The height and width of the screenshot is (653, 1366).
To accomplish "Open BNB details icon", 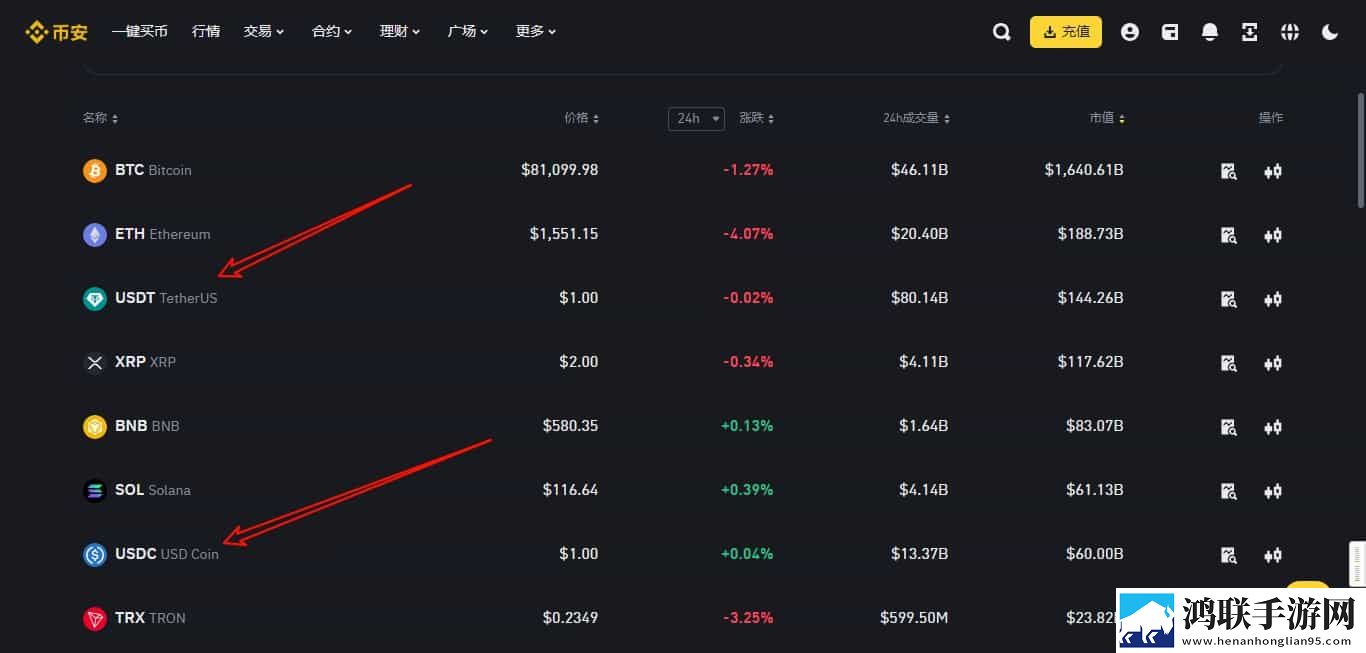I will [1229, 427].
